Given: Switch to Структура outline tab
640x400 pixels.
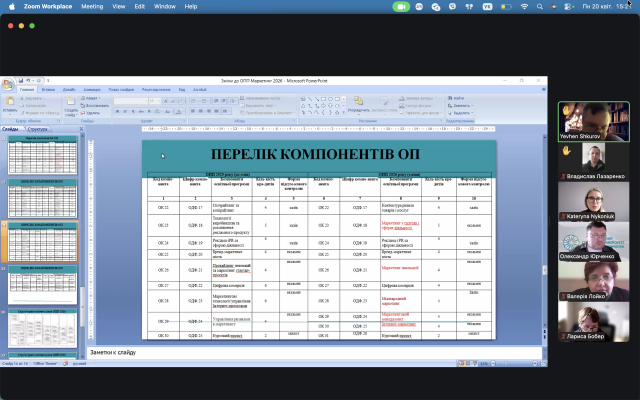Looking at the screenshot, I should click(x=38, y=129).
